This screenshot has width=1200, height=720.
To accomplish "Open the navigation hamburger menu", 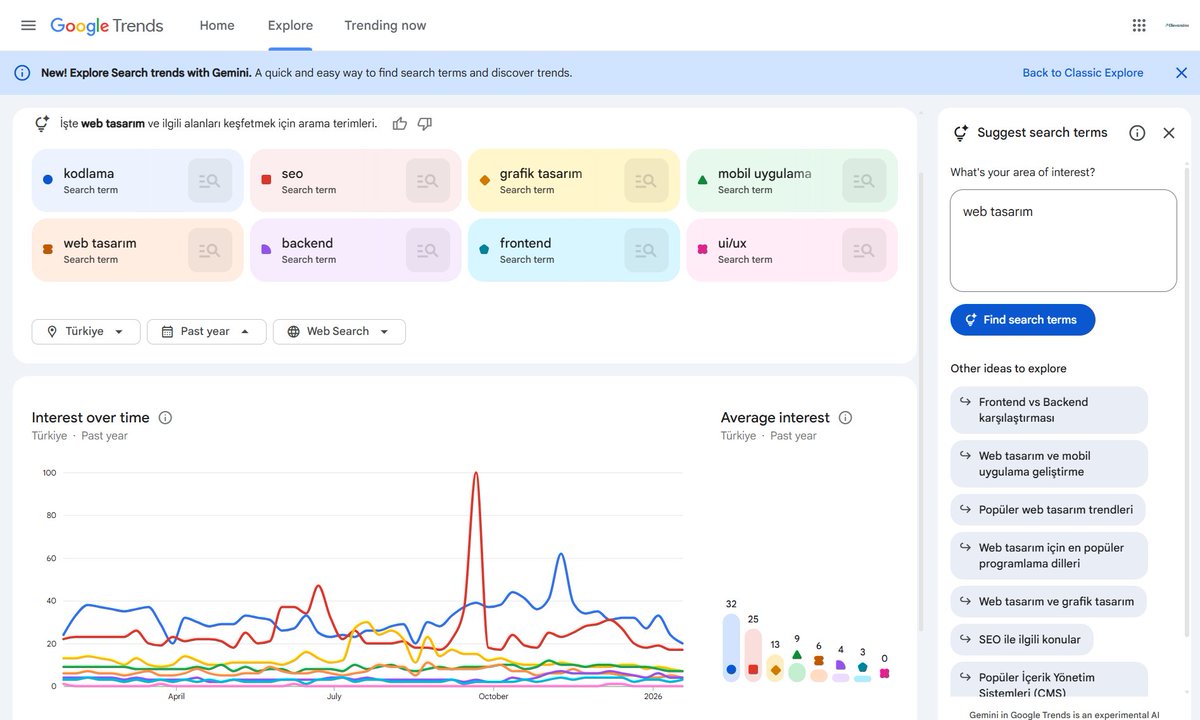I will pos(28,25).
